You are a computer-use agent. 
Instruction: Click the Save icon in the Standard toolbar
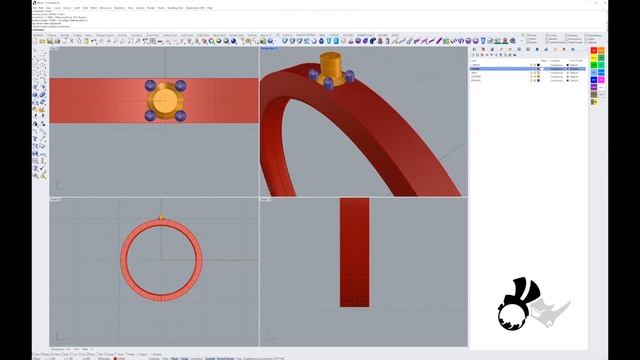[50, 41]
